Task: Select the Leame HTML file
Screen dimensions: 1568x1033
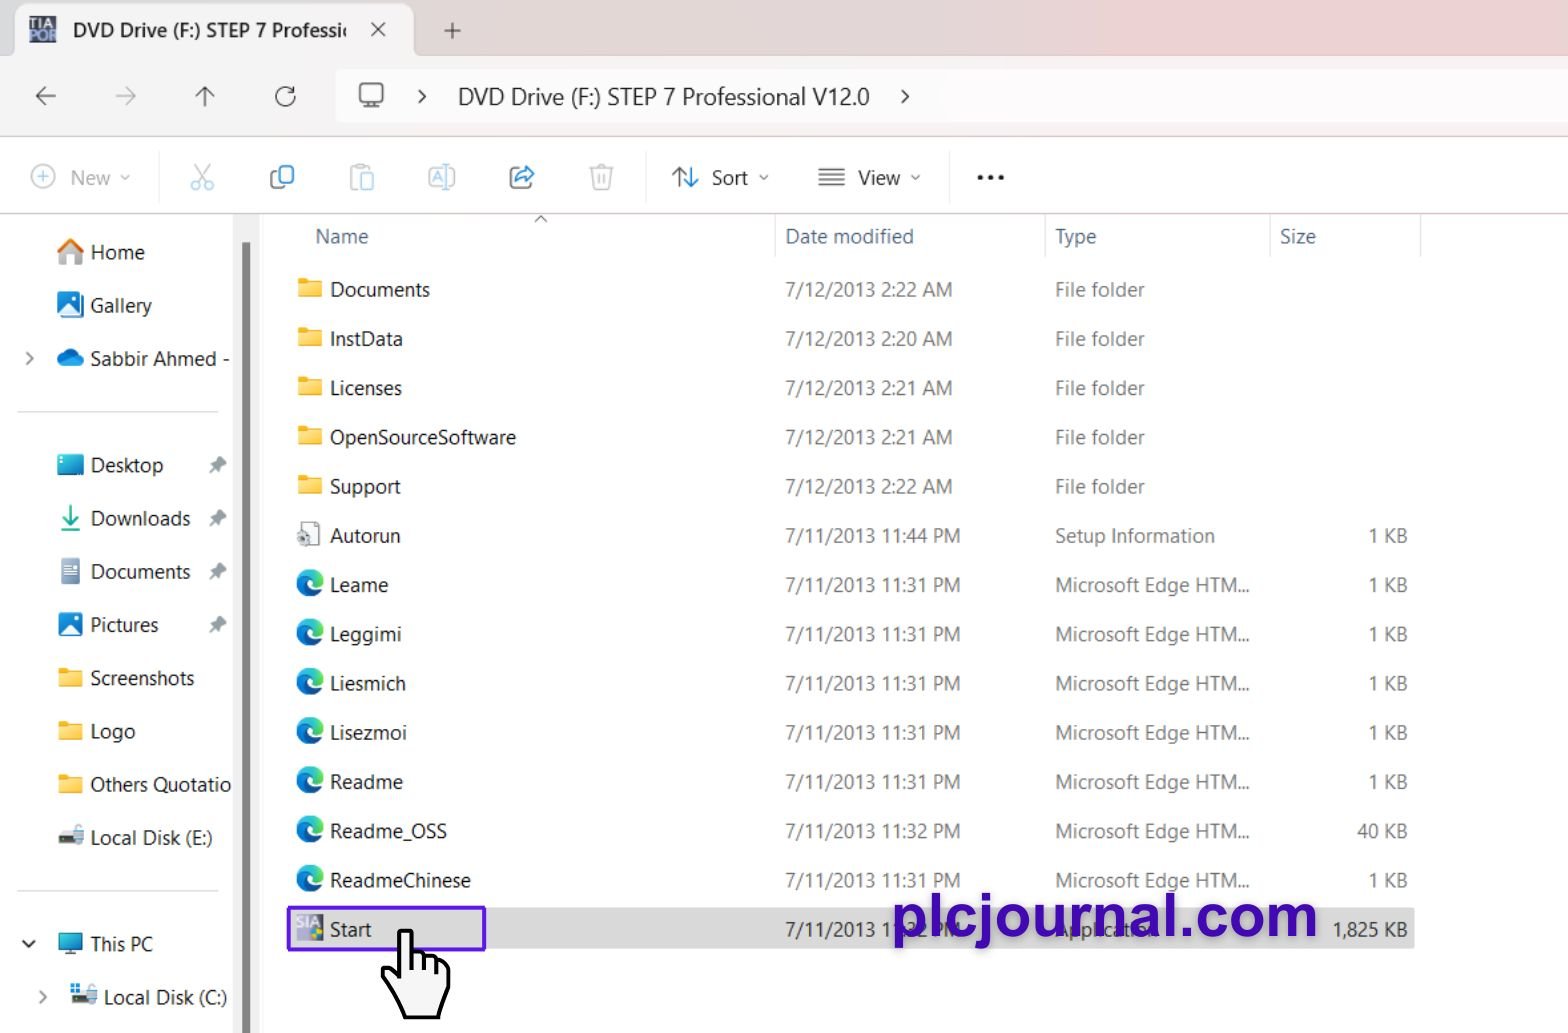Action: [343, 584]
